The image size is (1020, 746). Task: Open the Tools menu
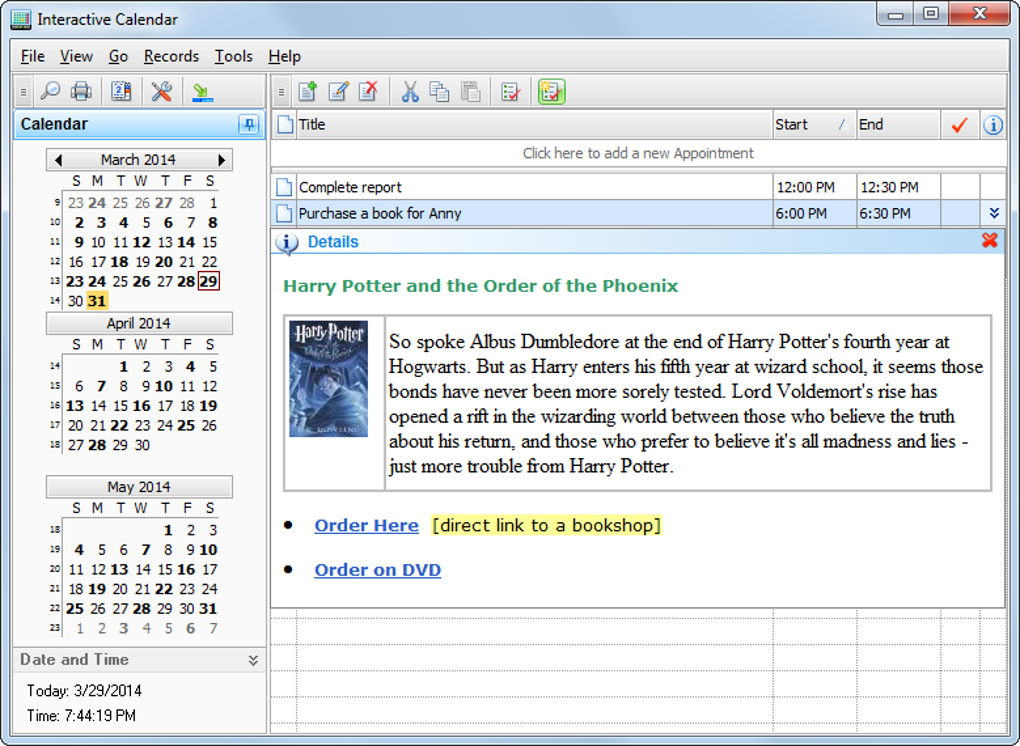(x=234, y=57)
